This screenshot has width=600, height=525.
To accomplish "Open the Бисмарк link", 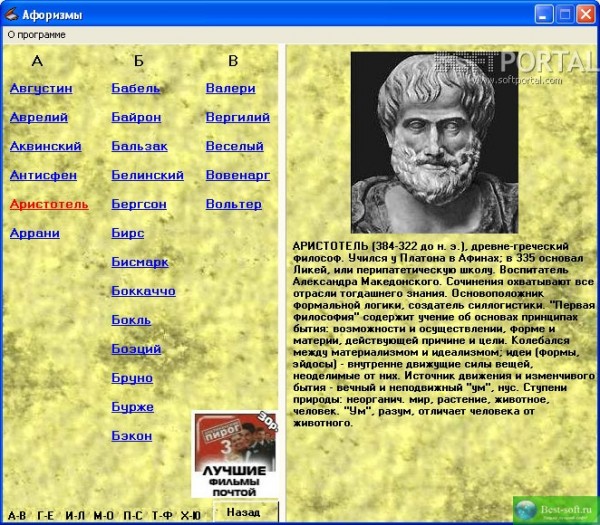I will coord(140,262).
